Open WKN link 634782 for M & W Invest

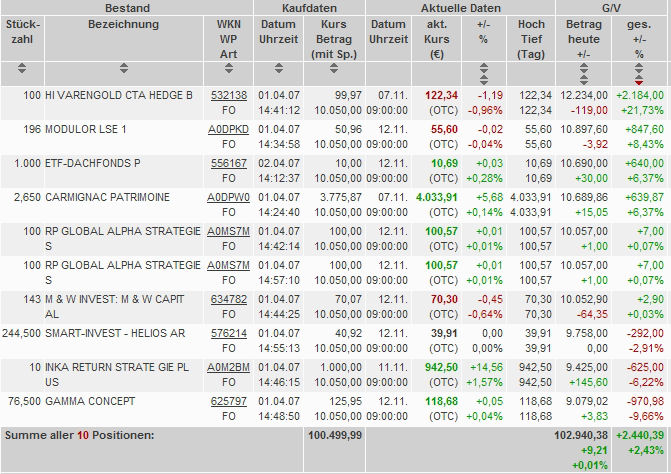click(x=229, y=299)
